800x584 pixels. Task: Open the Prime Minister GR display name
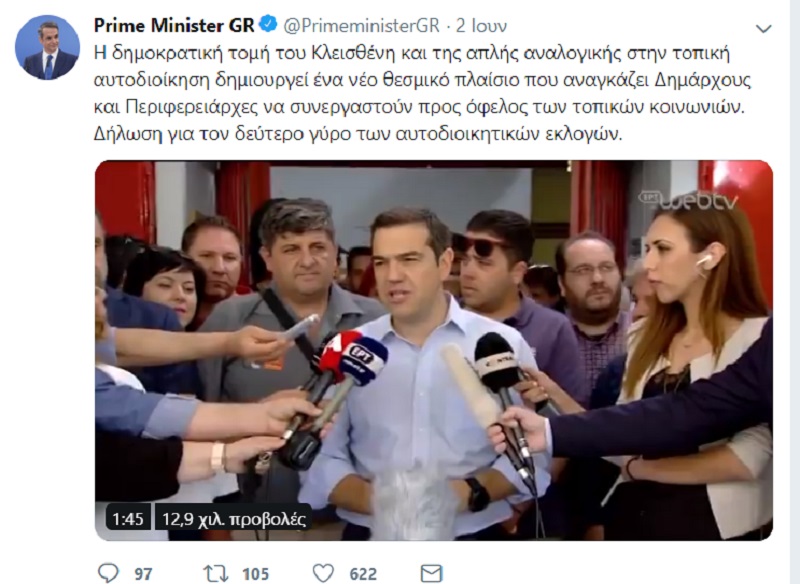174,25
